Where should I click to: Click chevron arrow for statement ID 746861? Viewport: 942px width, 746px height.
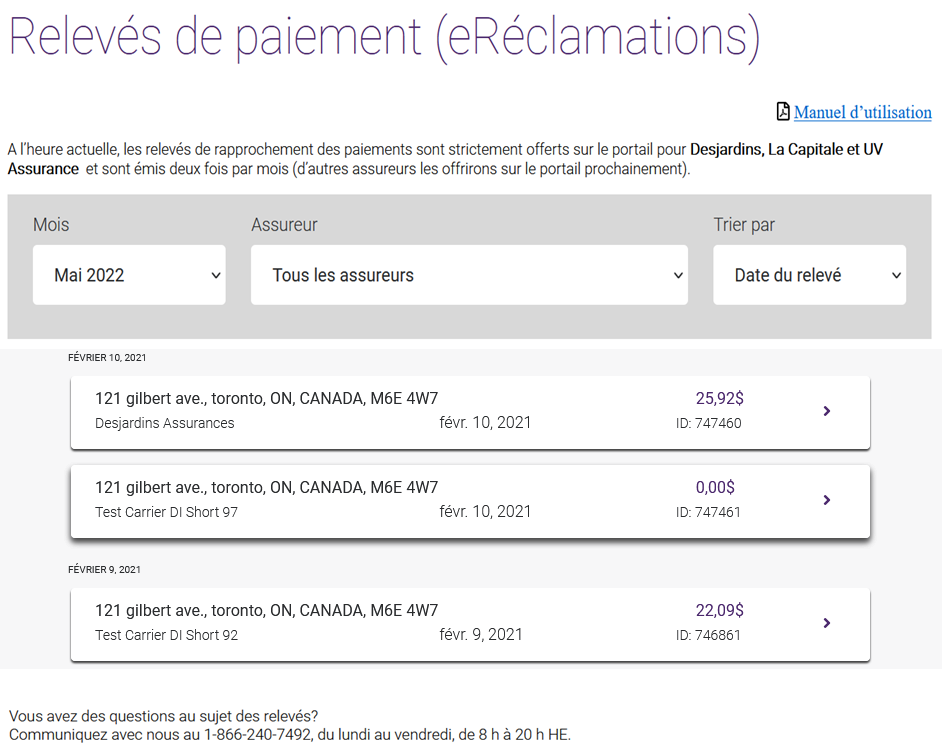[x=827, y=623]
